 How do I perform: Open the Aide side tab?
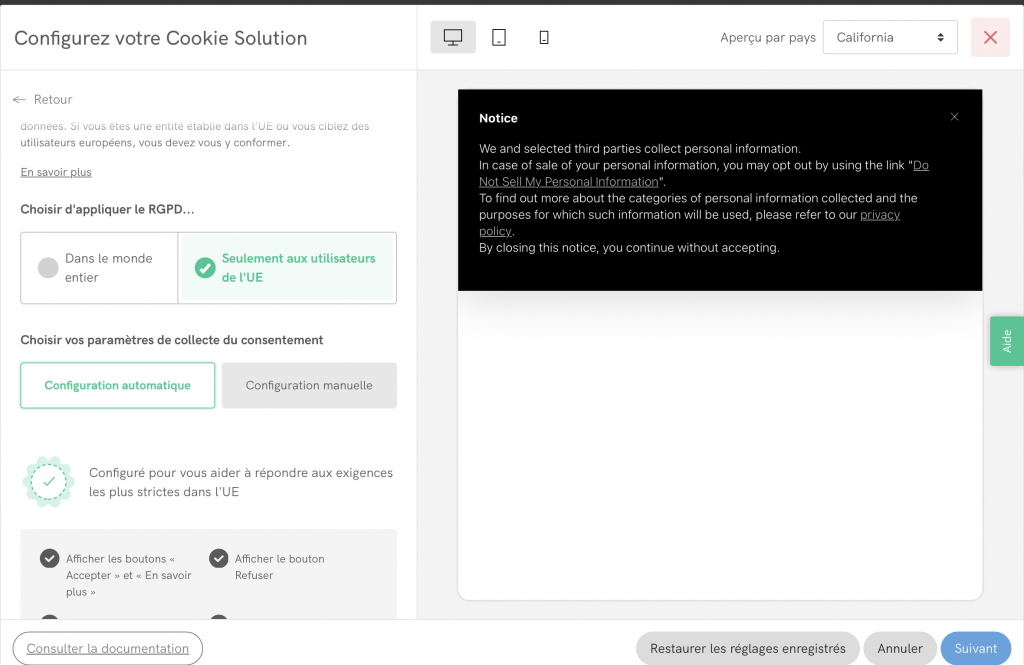pos(1006,341)
